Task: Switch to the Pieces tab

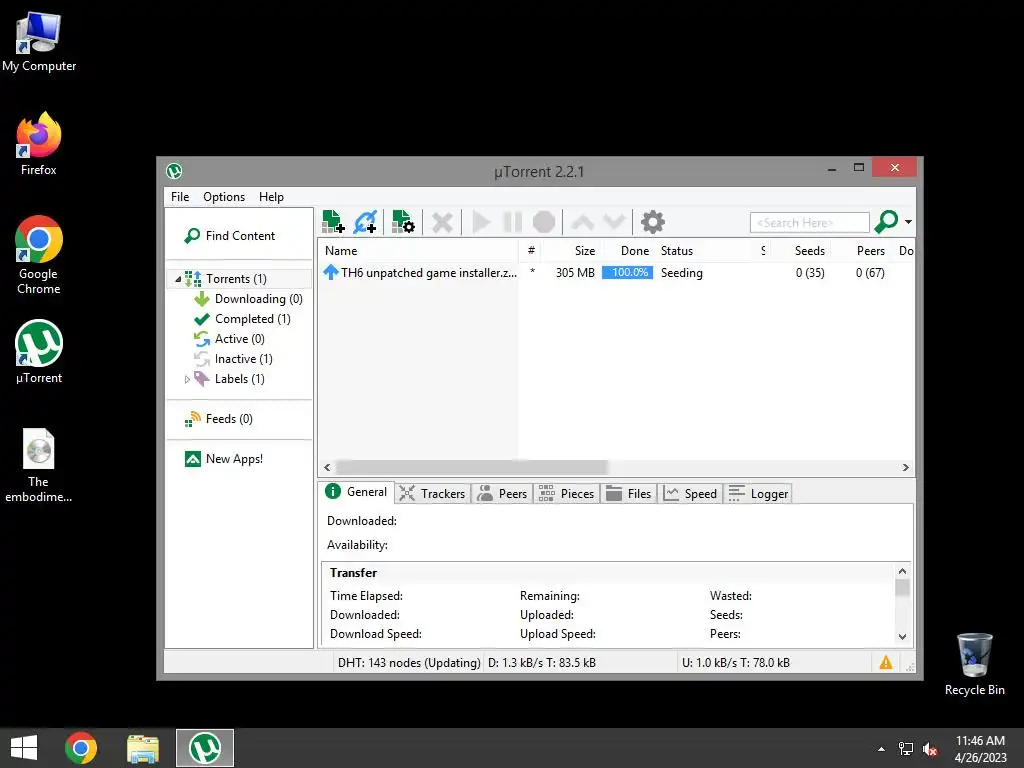Action: coord(566,494)
